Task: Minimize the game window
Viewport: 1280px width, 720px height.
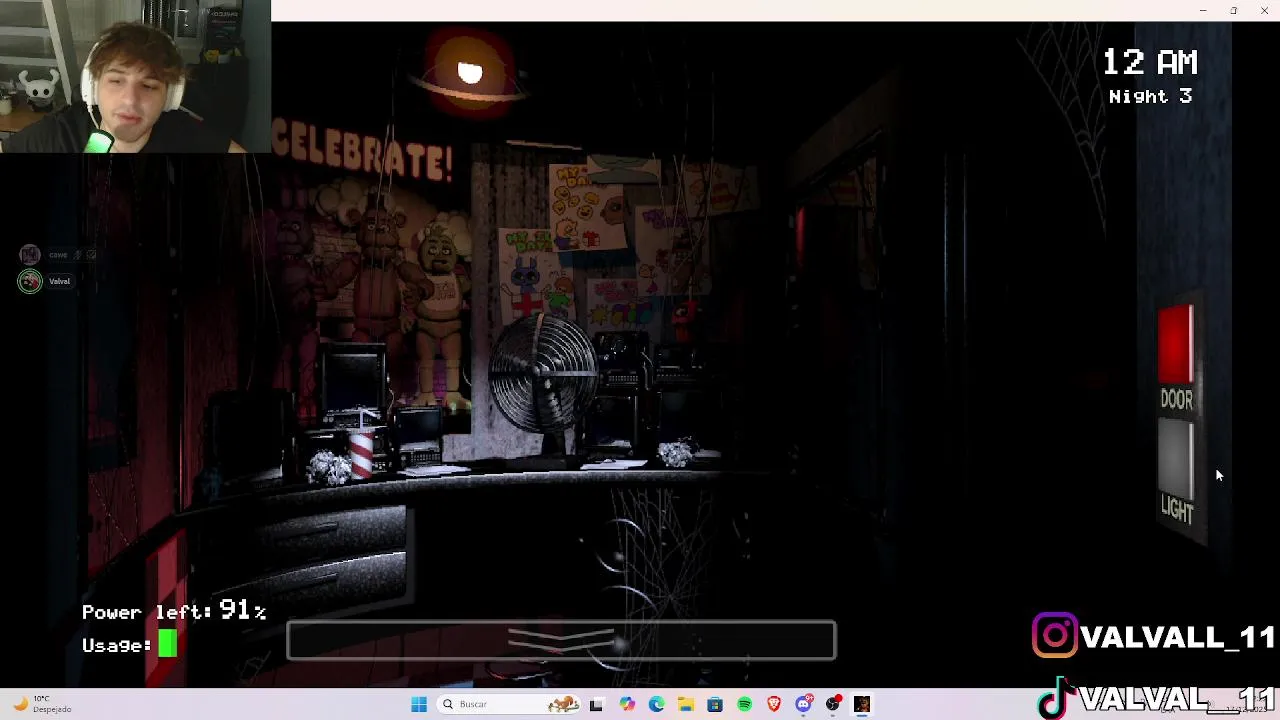Action: point(1203,10)
